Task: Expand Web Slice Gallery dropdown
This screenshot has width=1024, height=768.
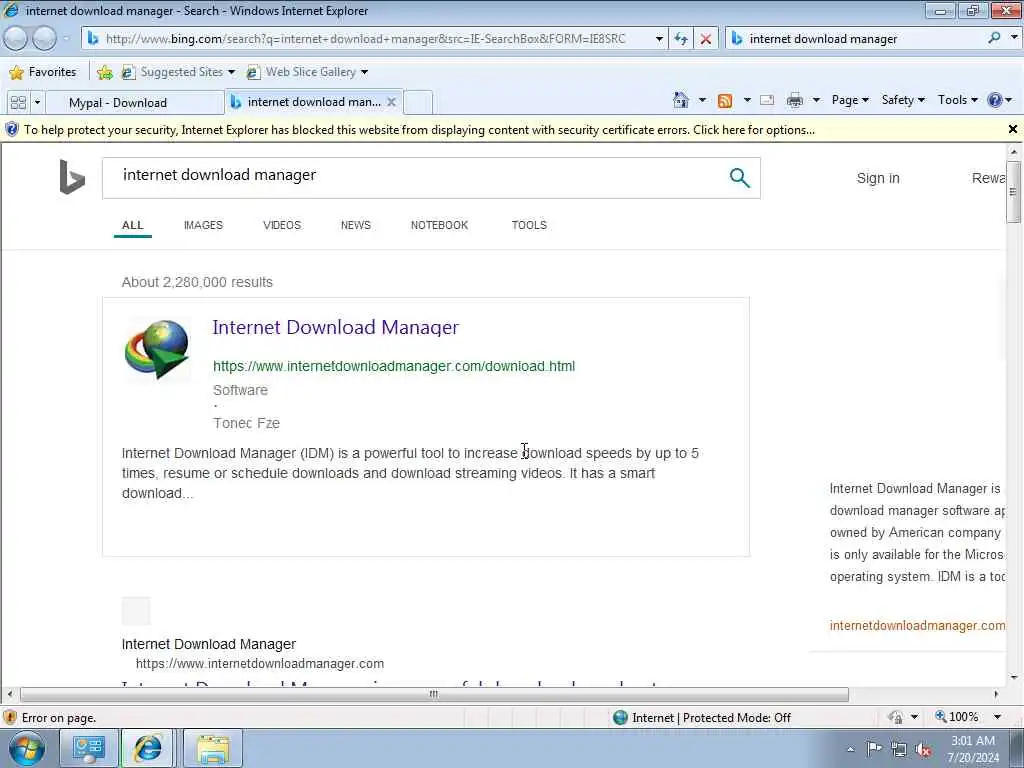Action: pos(364,72)
